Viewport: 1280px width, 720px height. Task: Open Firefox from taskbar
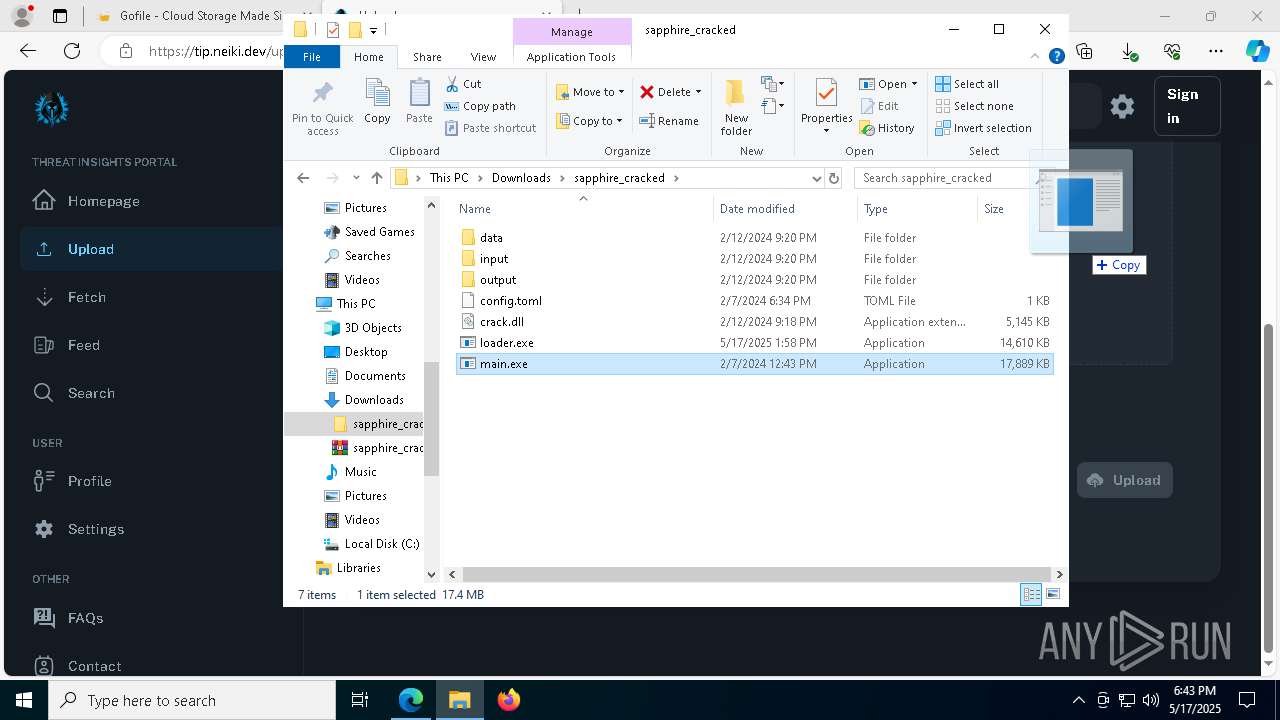509,700
